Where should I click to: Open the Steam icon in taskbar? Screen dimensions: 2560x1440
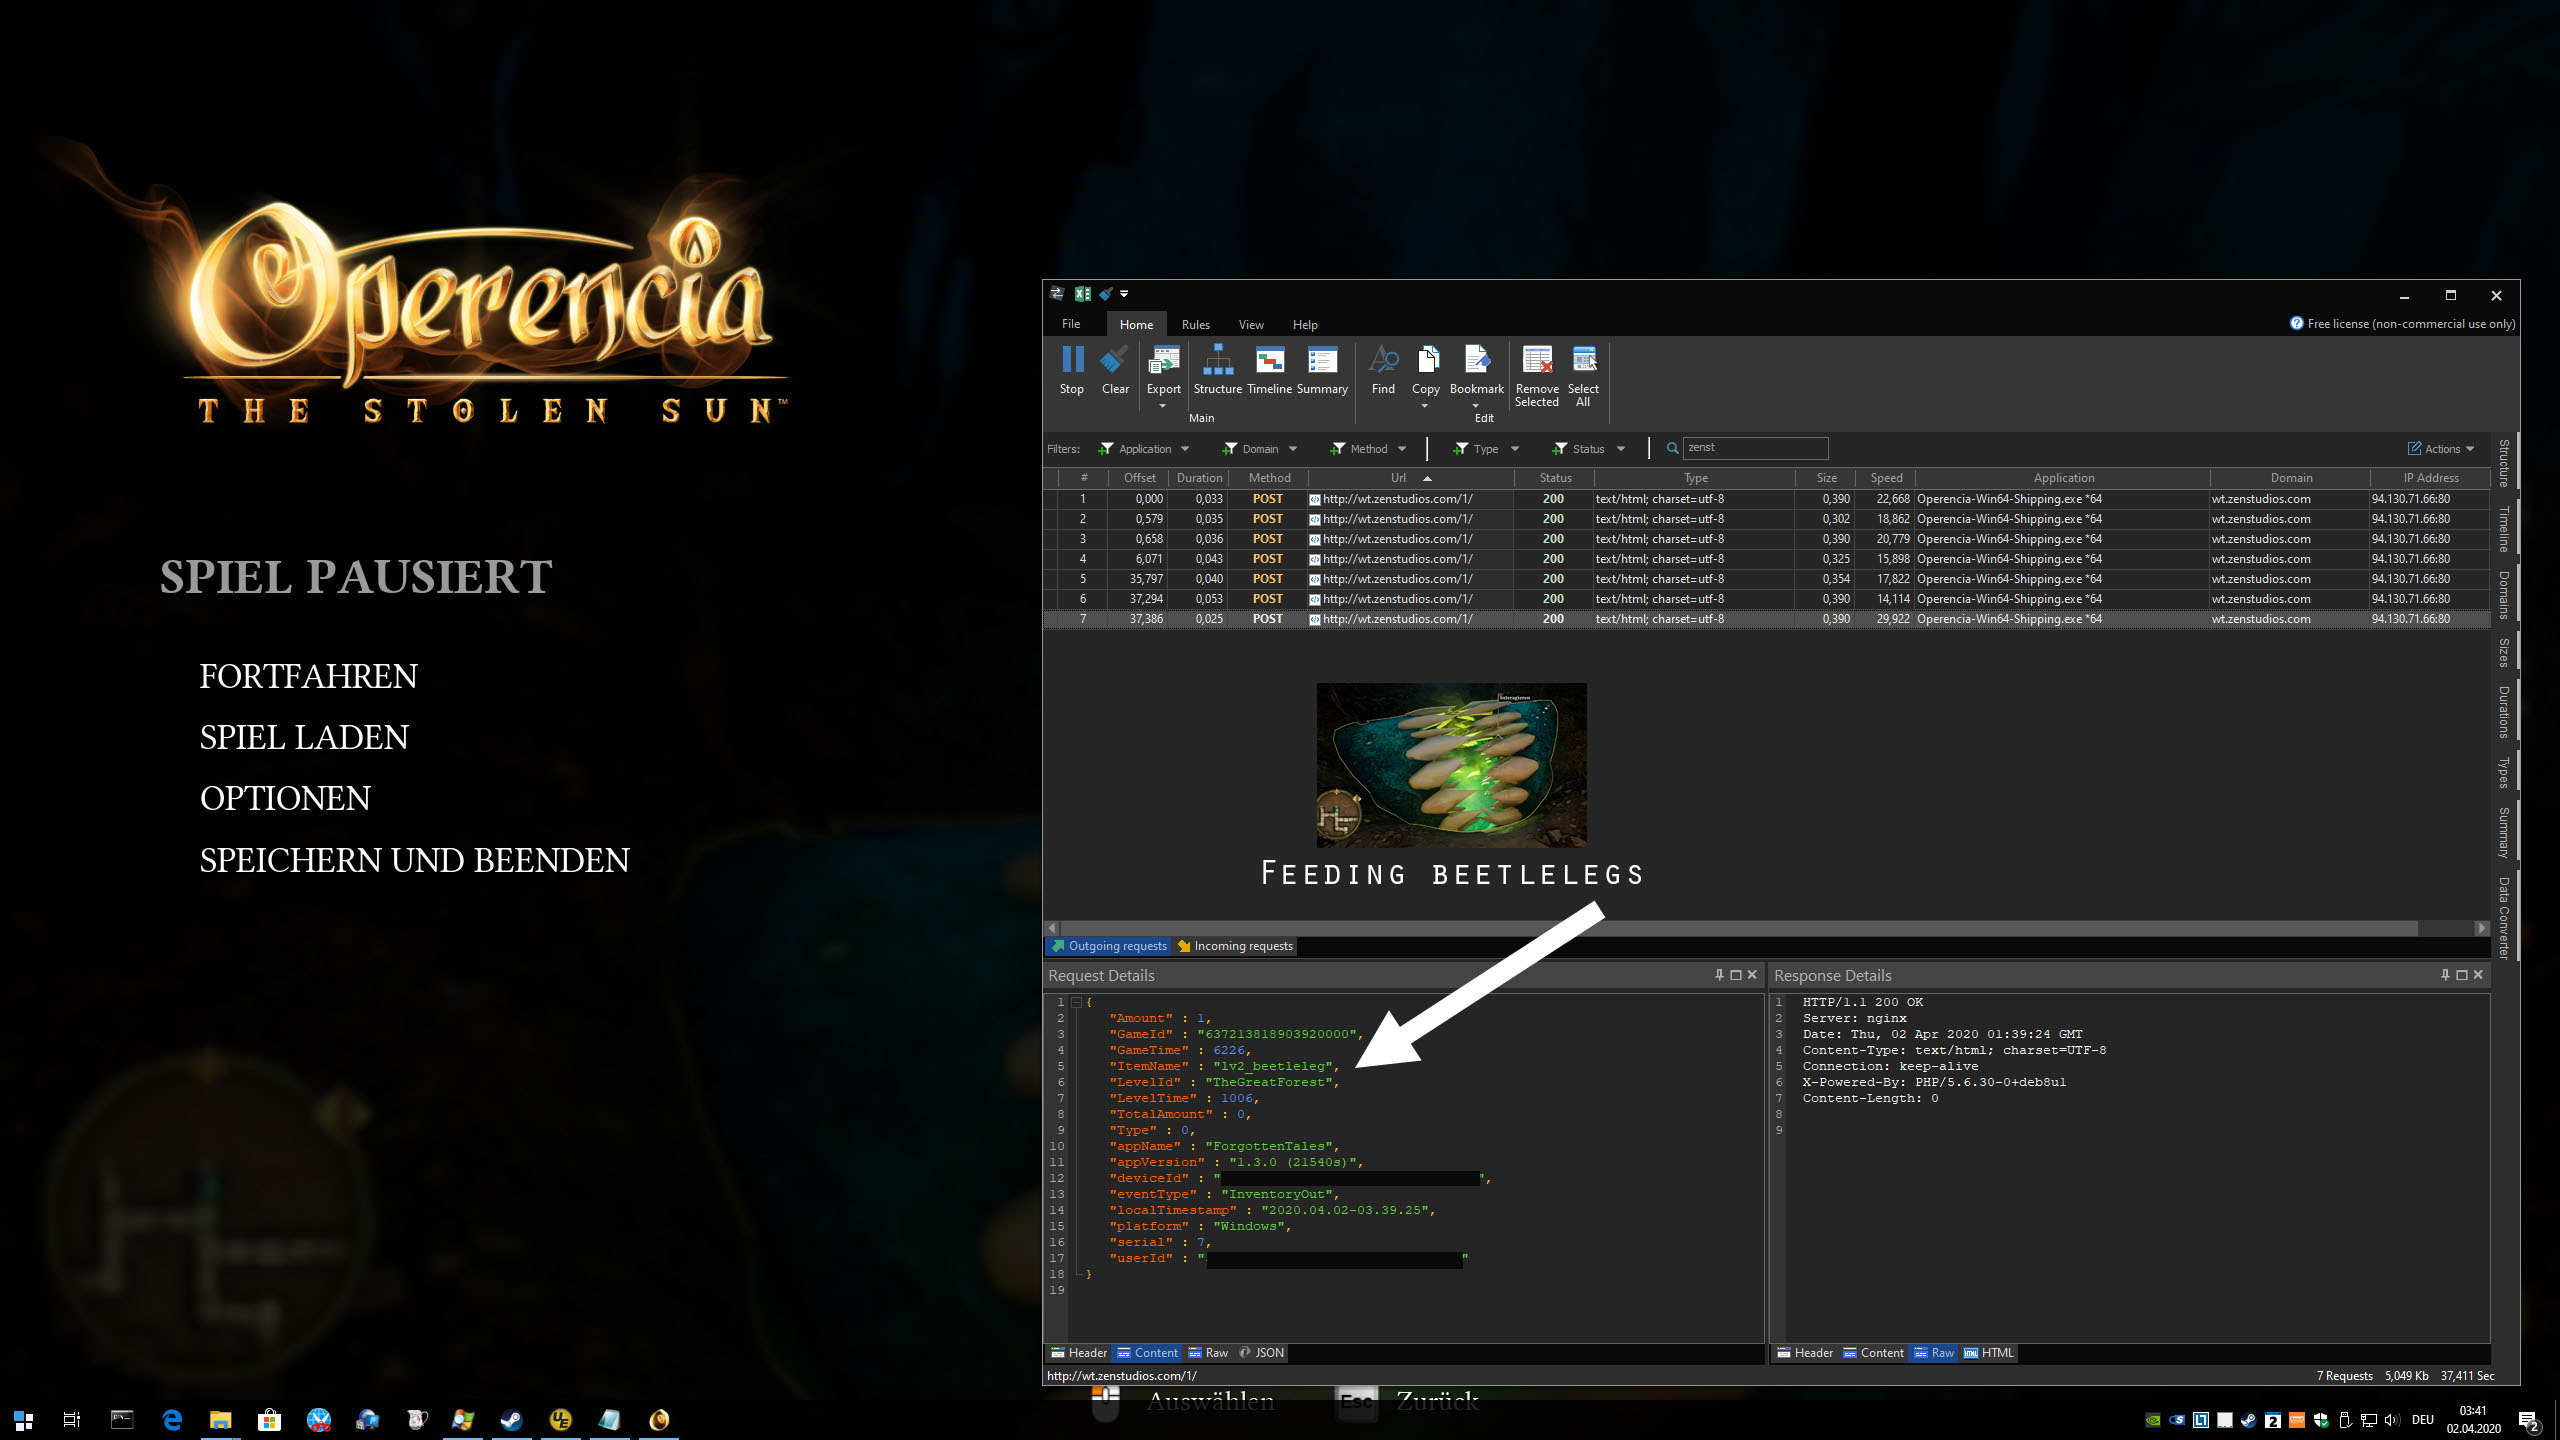[512, 1419]
